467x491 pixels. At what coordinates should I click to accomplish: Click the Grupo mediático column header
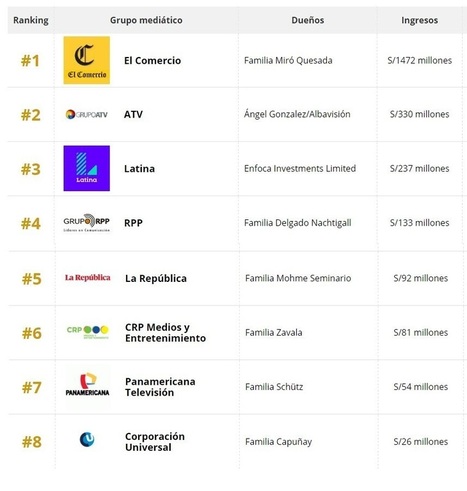pos(146,20)
